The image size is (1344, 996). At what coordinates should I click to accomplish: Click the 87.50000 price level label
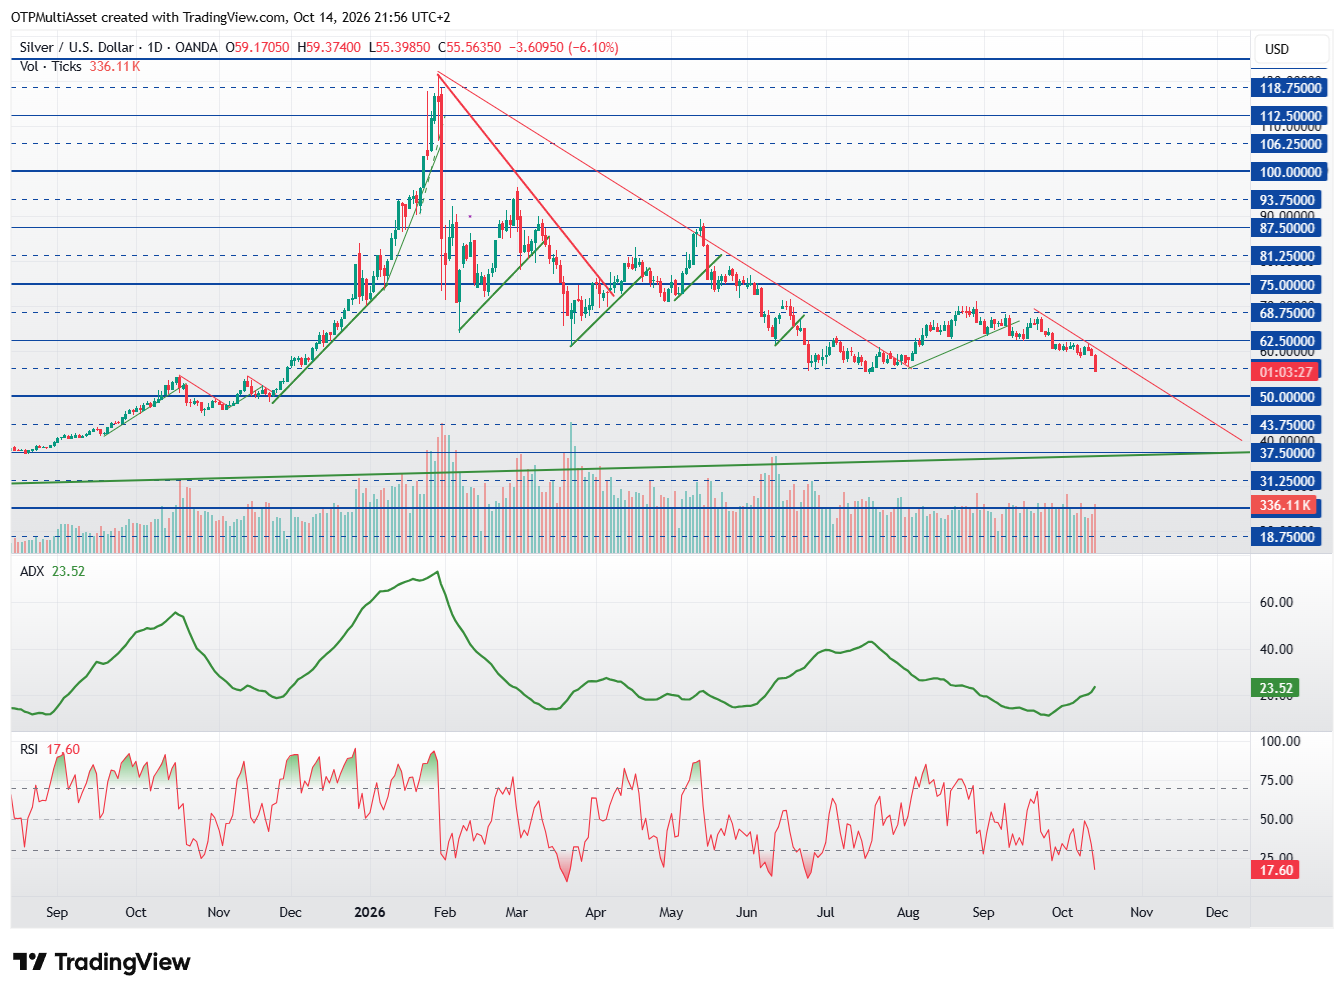click(x=1286, y=228)
